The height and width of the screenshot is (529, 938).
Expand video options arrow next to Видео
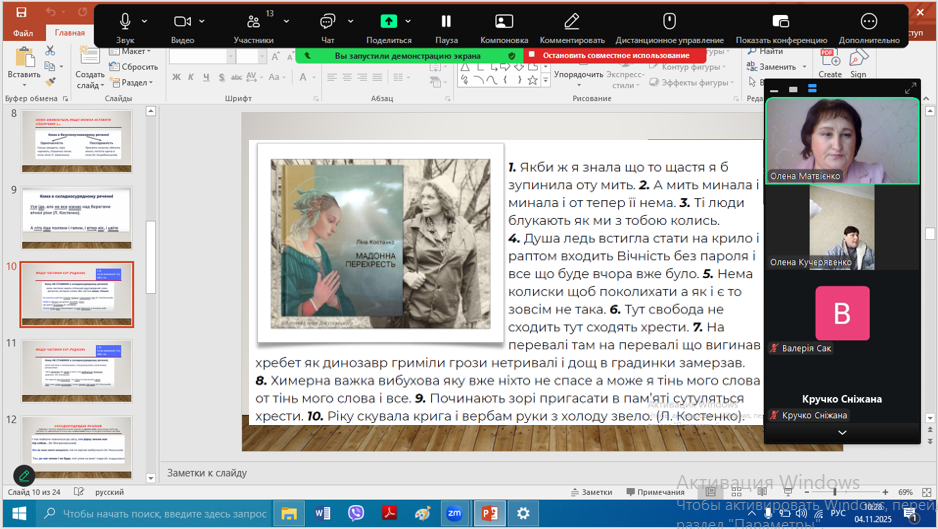click(x=202, y=22)
